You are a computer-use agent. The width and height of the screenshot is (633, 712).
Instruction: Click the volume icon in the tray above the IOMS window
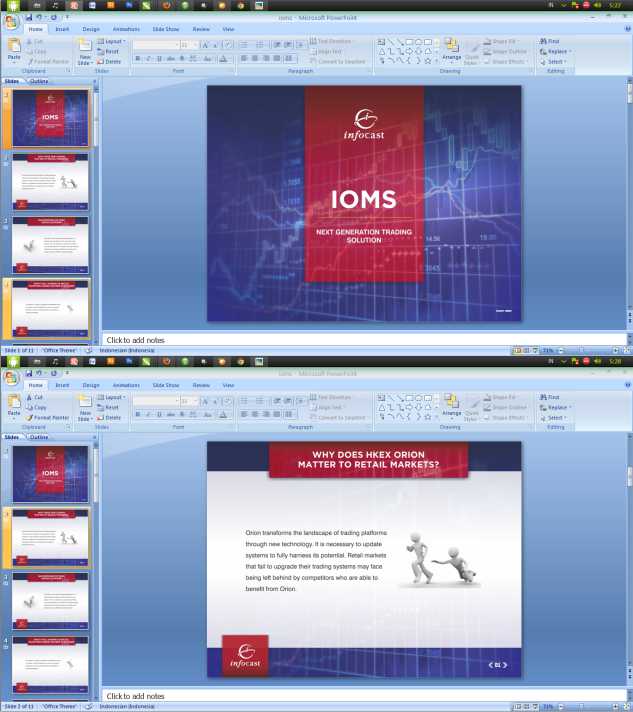597,5
